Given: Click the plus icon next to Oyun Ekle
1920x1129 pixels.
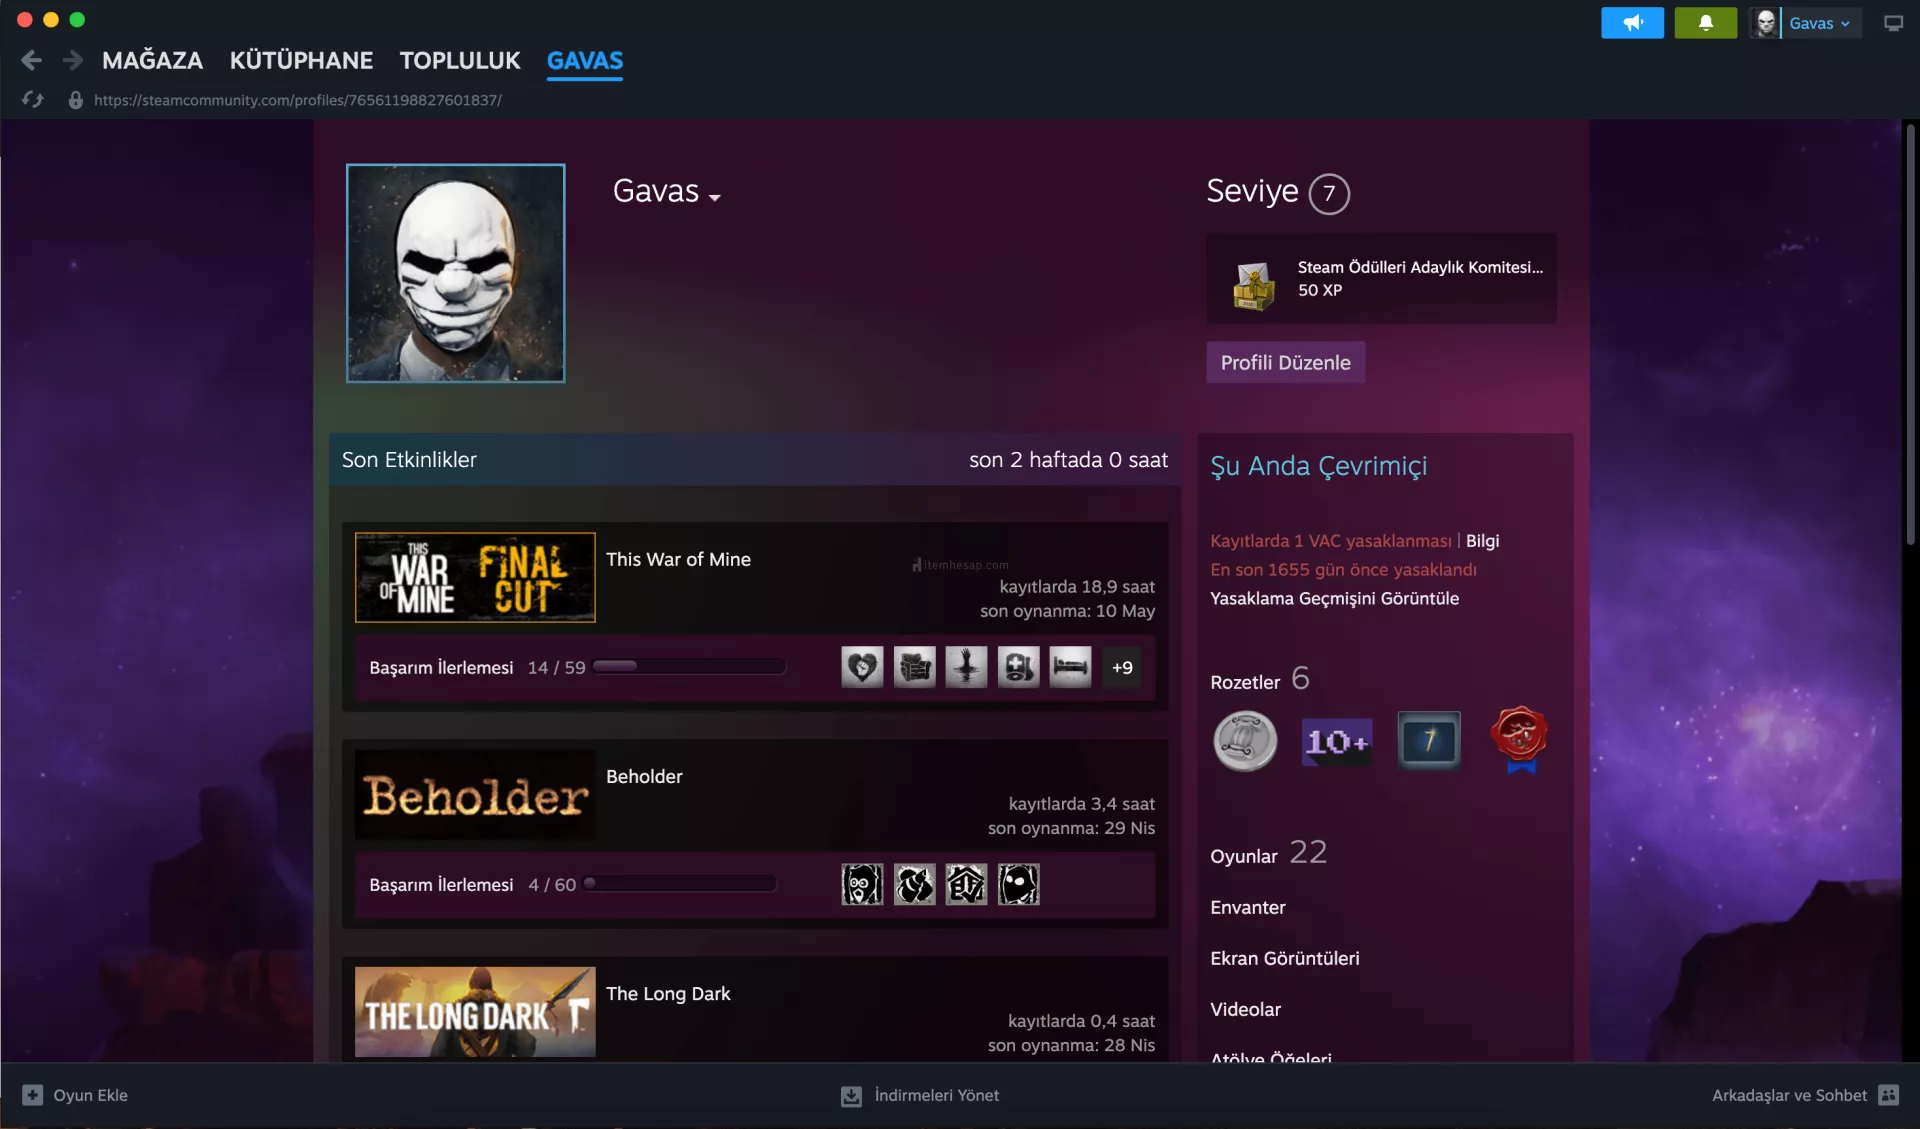Looking at the screenshot, I should tap(33, 1095).
